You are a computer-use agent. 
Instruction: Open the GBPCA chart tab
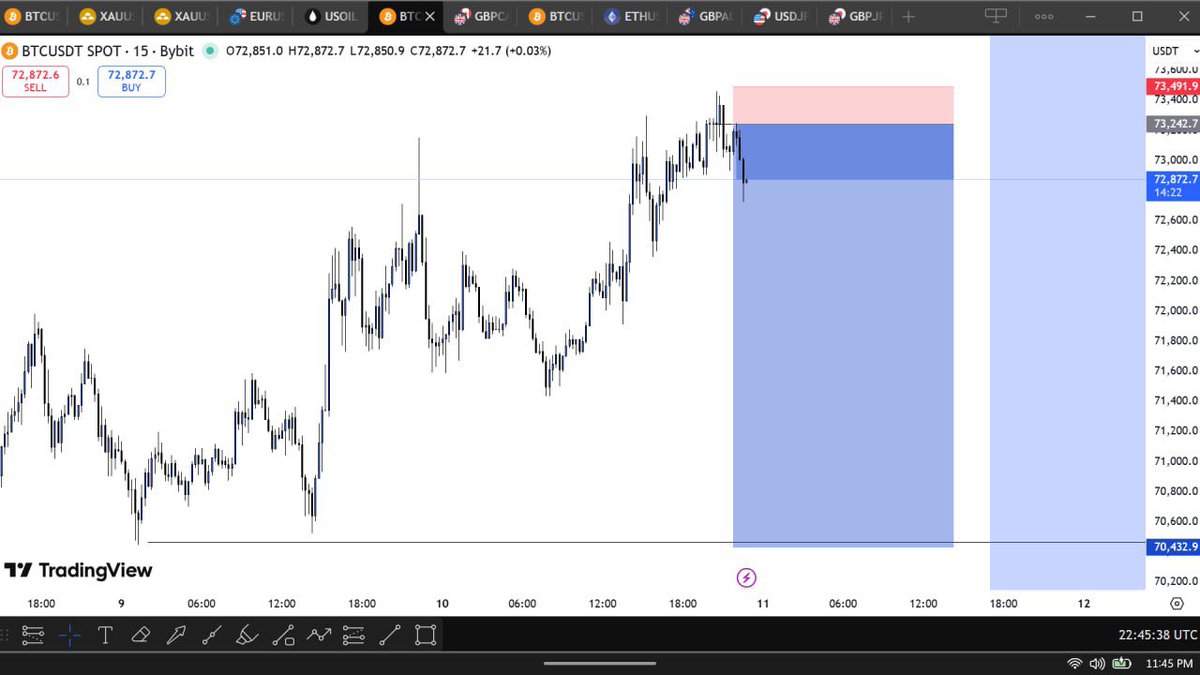click(x=480, y=17)
